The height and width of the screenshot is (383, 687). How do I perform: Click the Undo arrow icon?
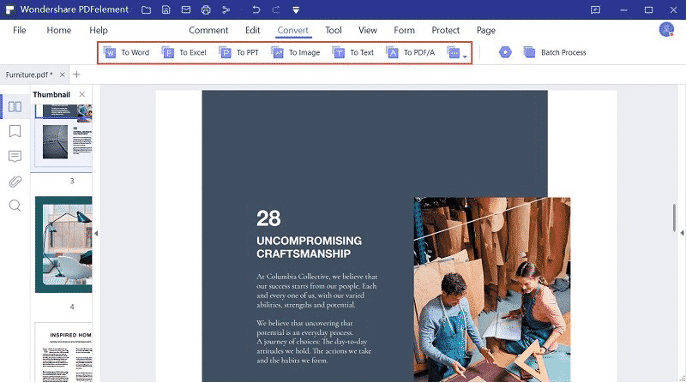click(256, 10)
